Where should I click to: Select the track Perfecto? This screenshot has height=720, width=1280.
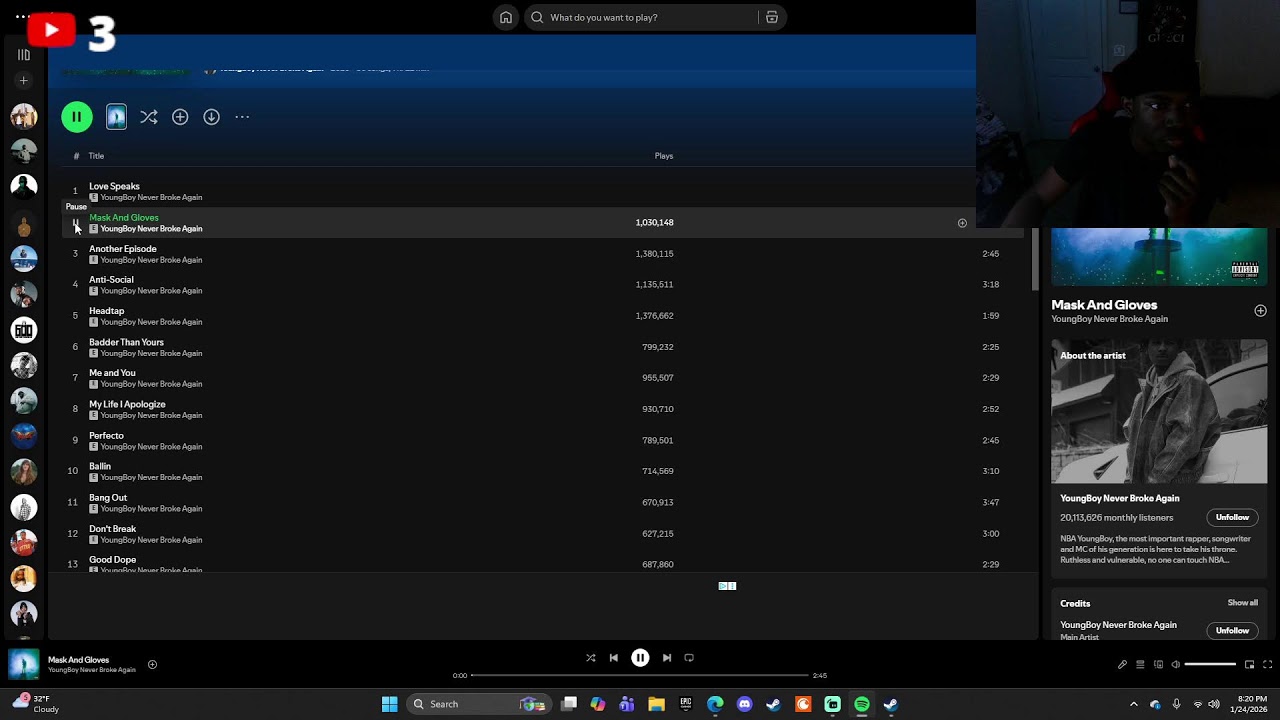click(106, 436)
